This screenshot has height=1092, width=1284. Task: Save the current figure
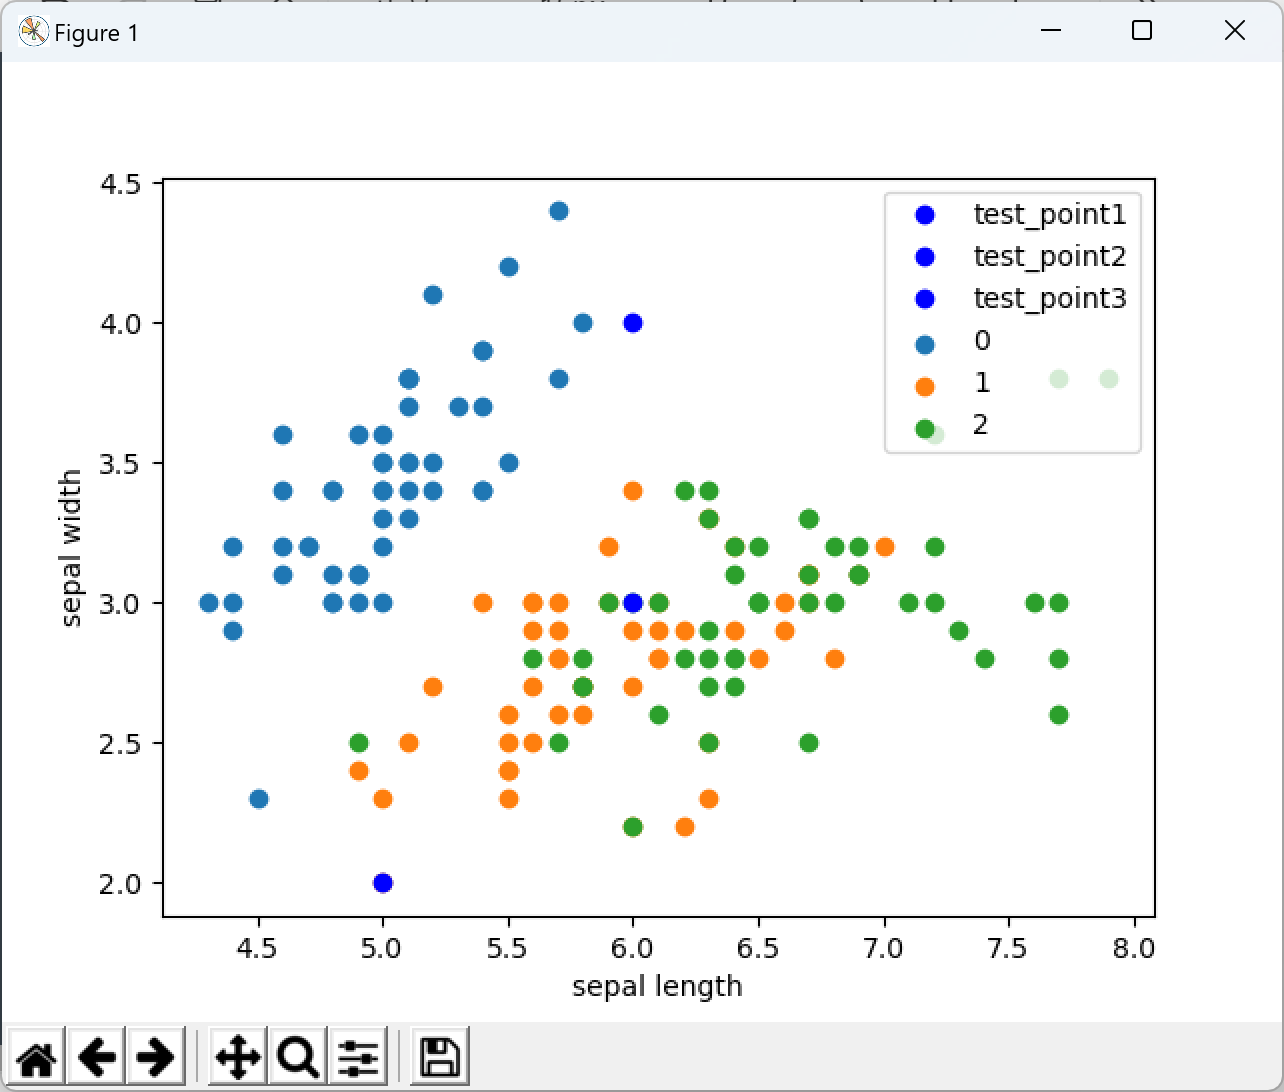438,1055
